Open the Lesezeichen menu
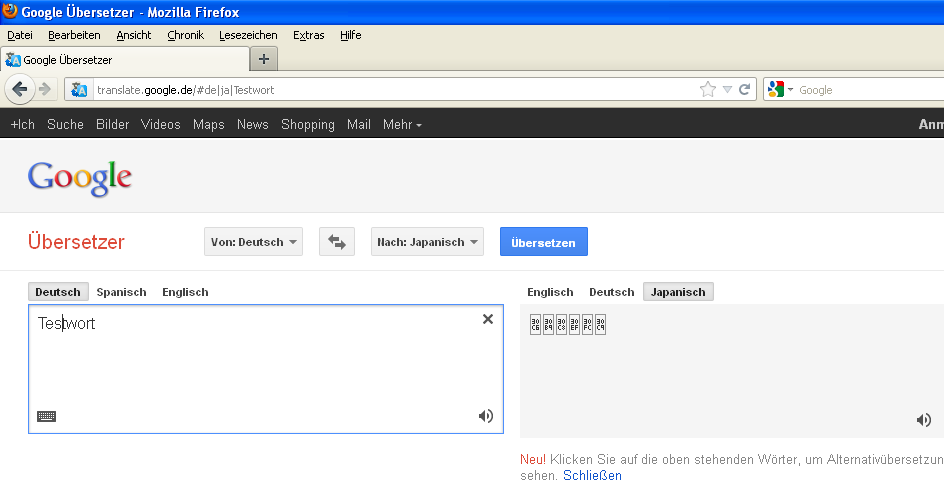This screenshot has height=504, width=944. coord(248,35)
